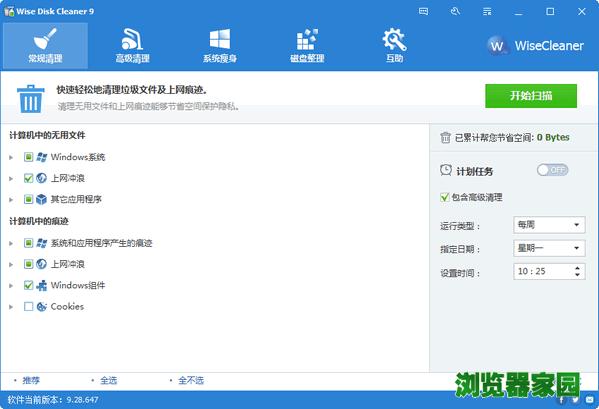Expand 系统和应用程序产生的痕迹 node
The height and width of the screenshot is (409, 599).
(x=11, y=243)
